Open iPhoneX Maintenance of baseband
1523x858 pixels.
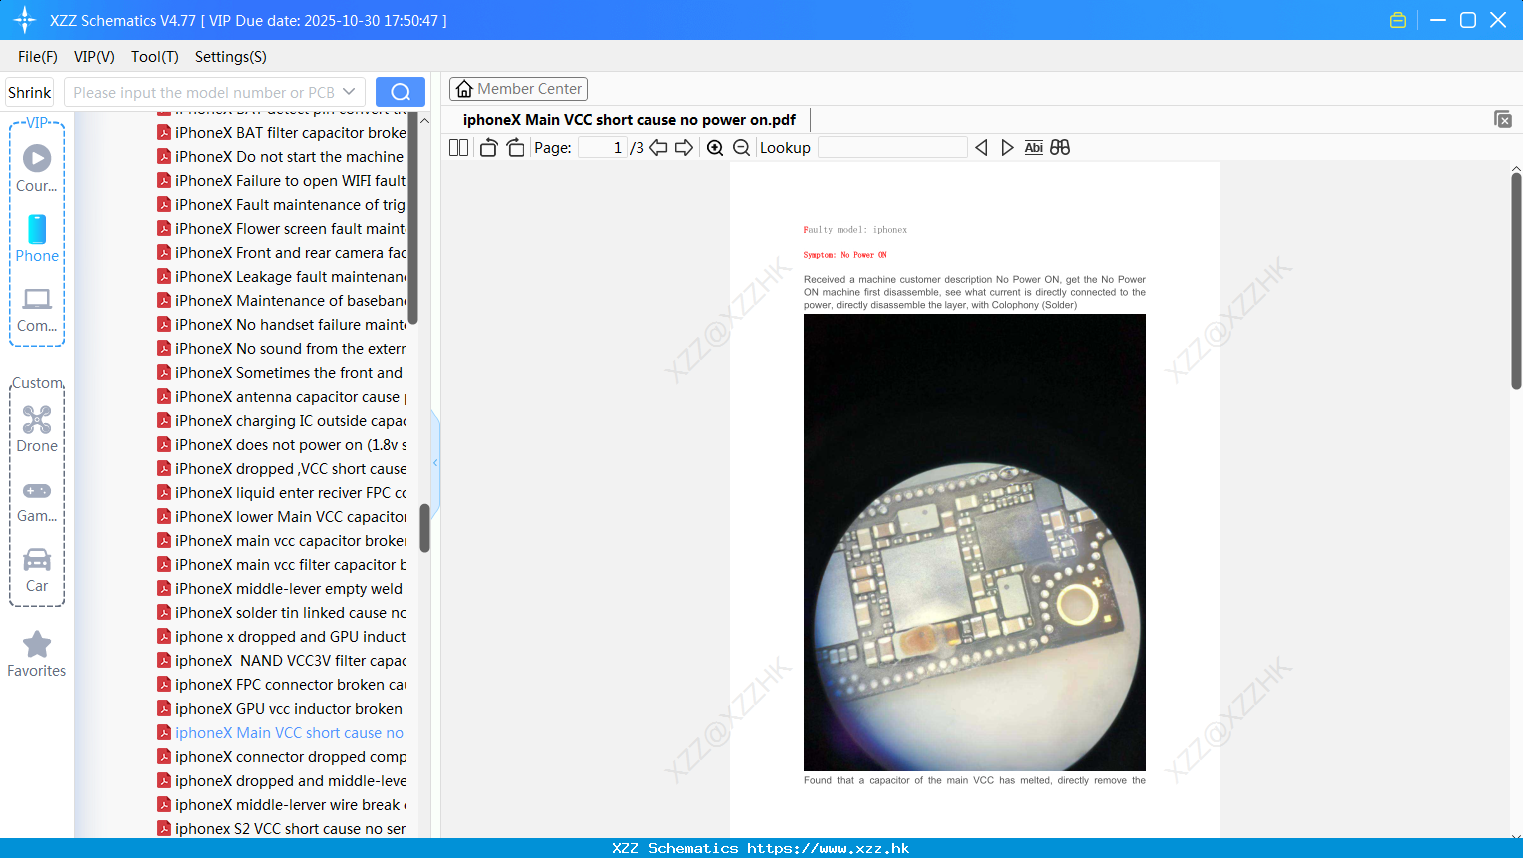tap(290, 300)
